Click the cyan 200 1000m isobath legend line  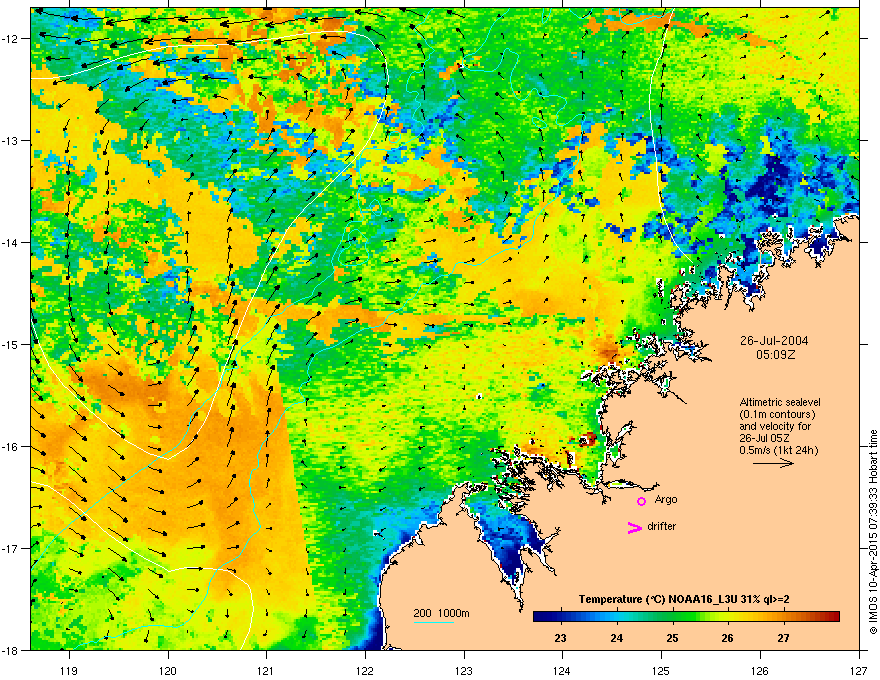pos(433,623)
